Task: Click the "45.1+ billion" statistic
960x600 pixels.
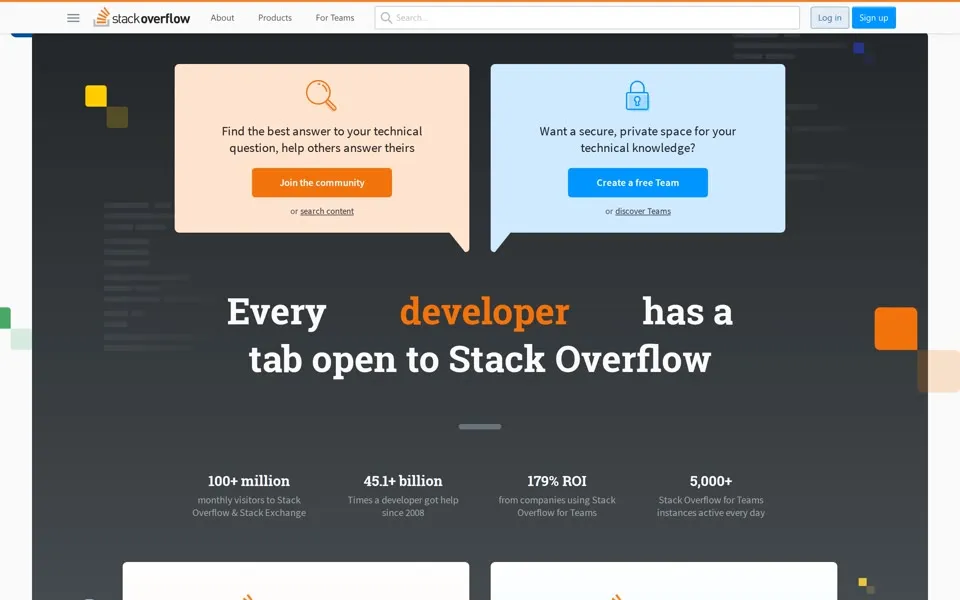Action: 403,481
